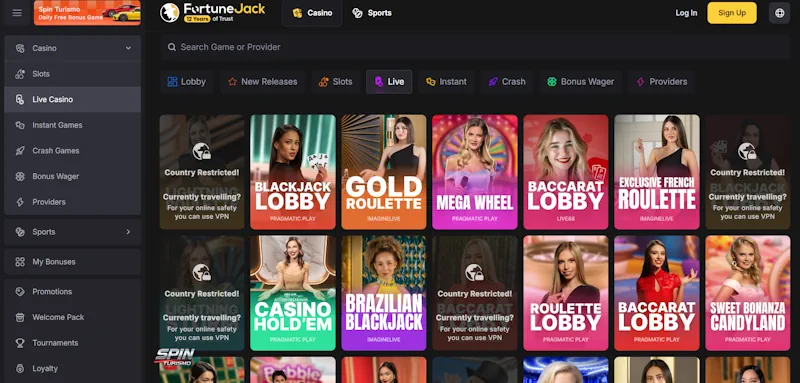This screenshot has width=800, height=383.
Task: Select the Live category tab
Action: coord(389,82)
